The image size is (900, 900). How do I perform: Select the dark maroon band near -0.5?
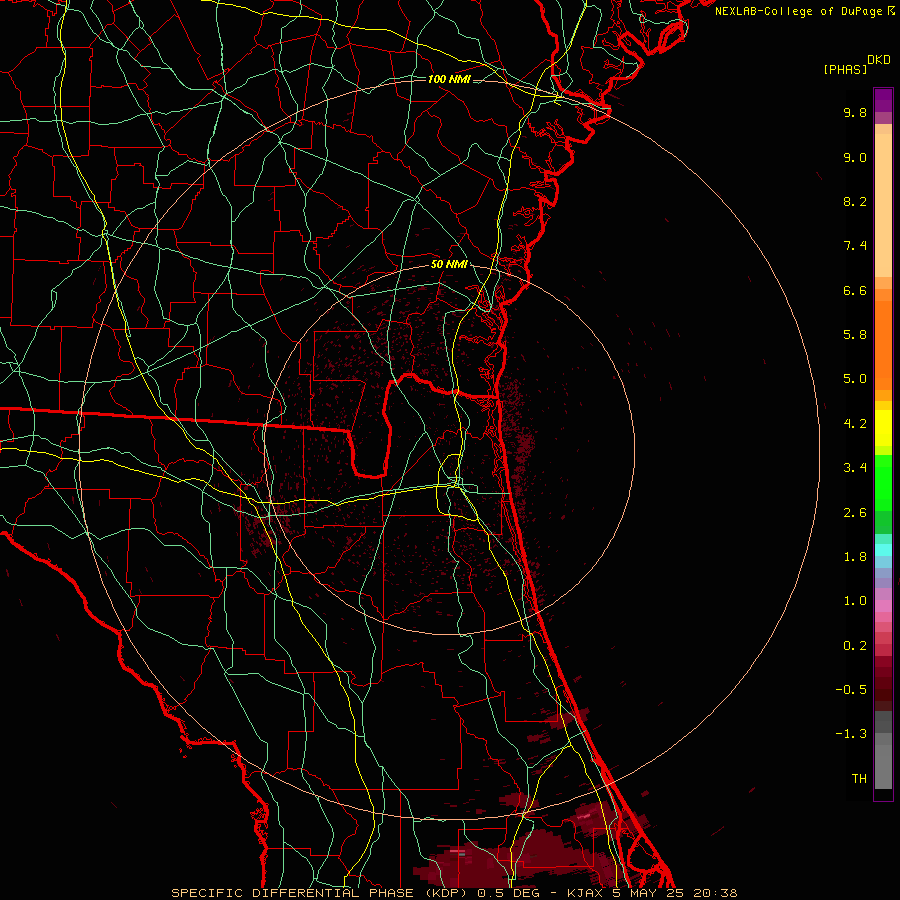pyautogui.click(x=883, y=689)
